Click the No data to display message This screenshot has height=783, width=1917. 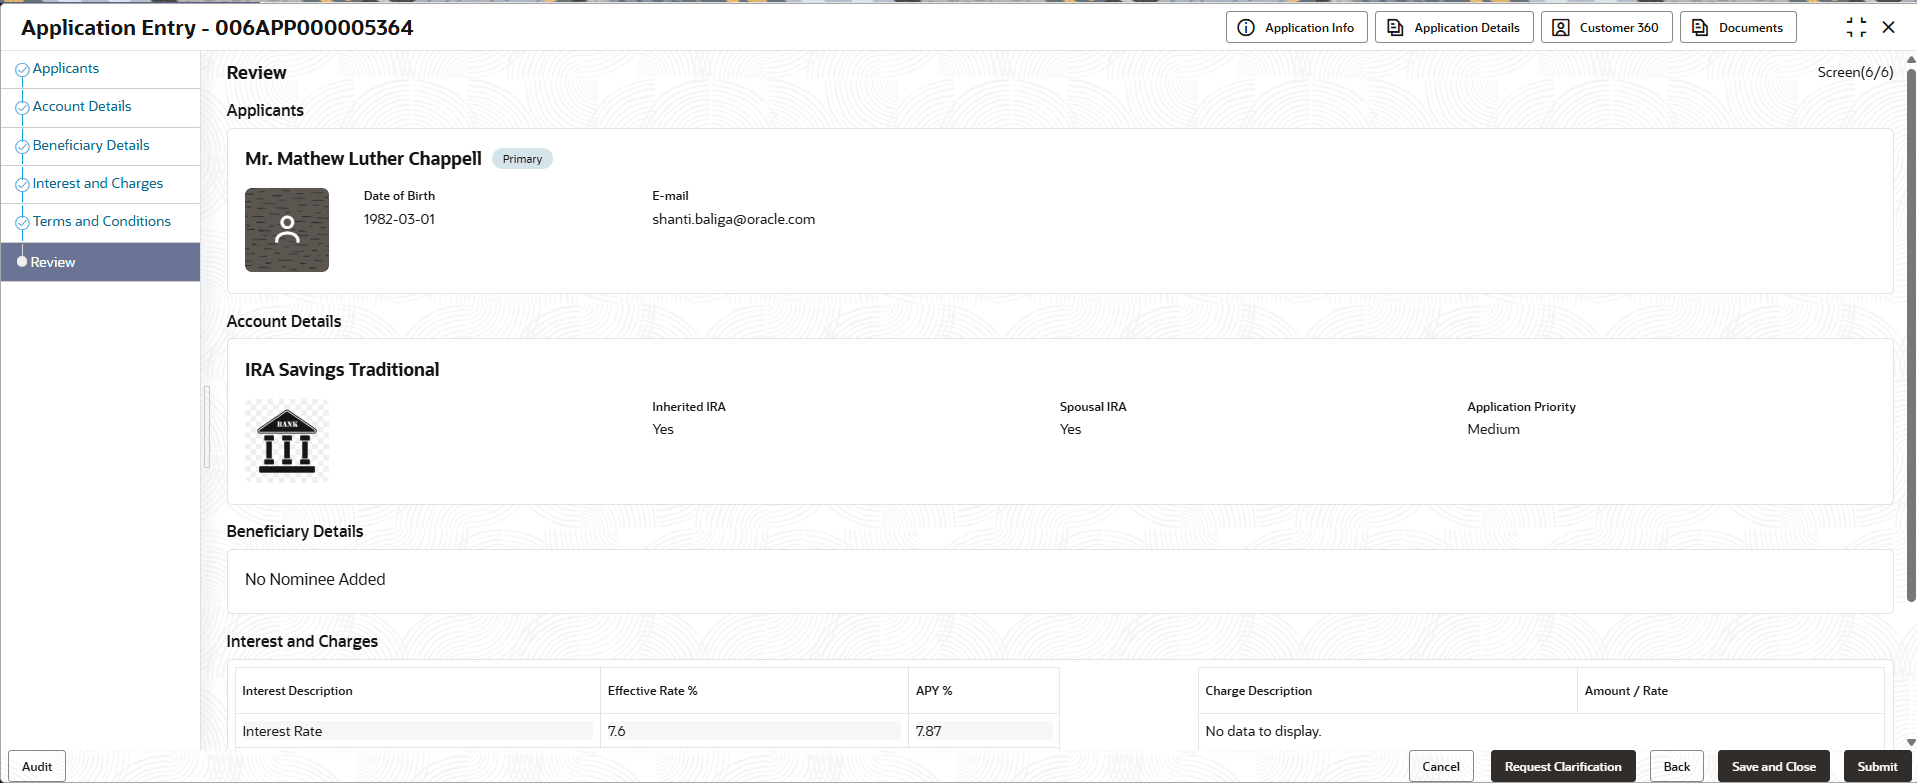click(1263, 731)
